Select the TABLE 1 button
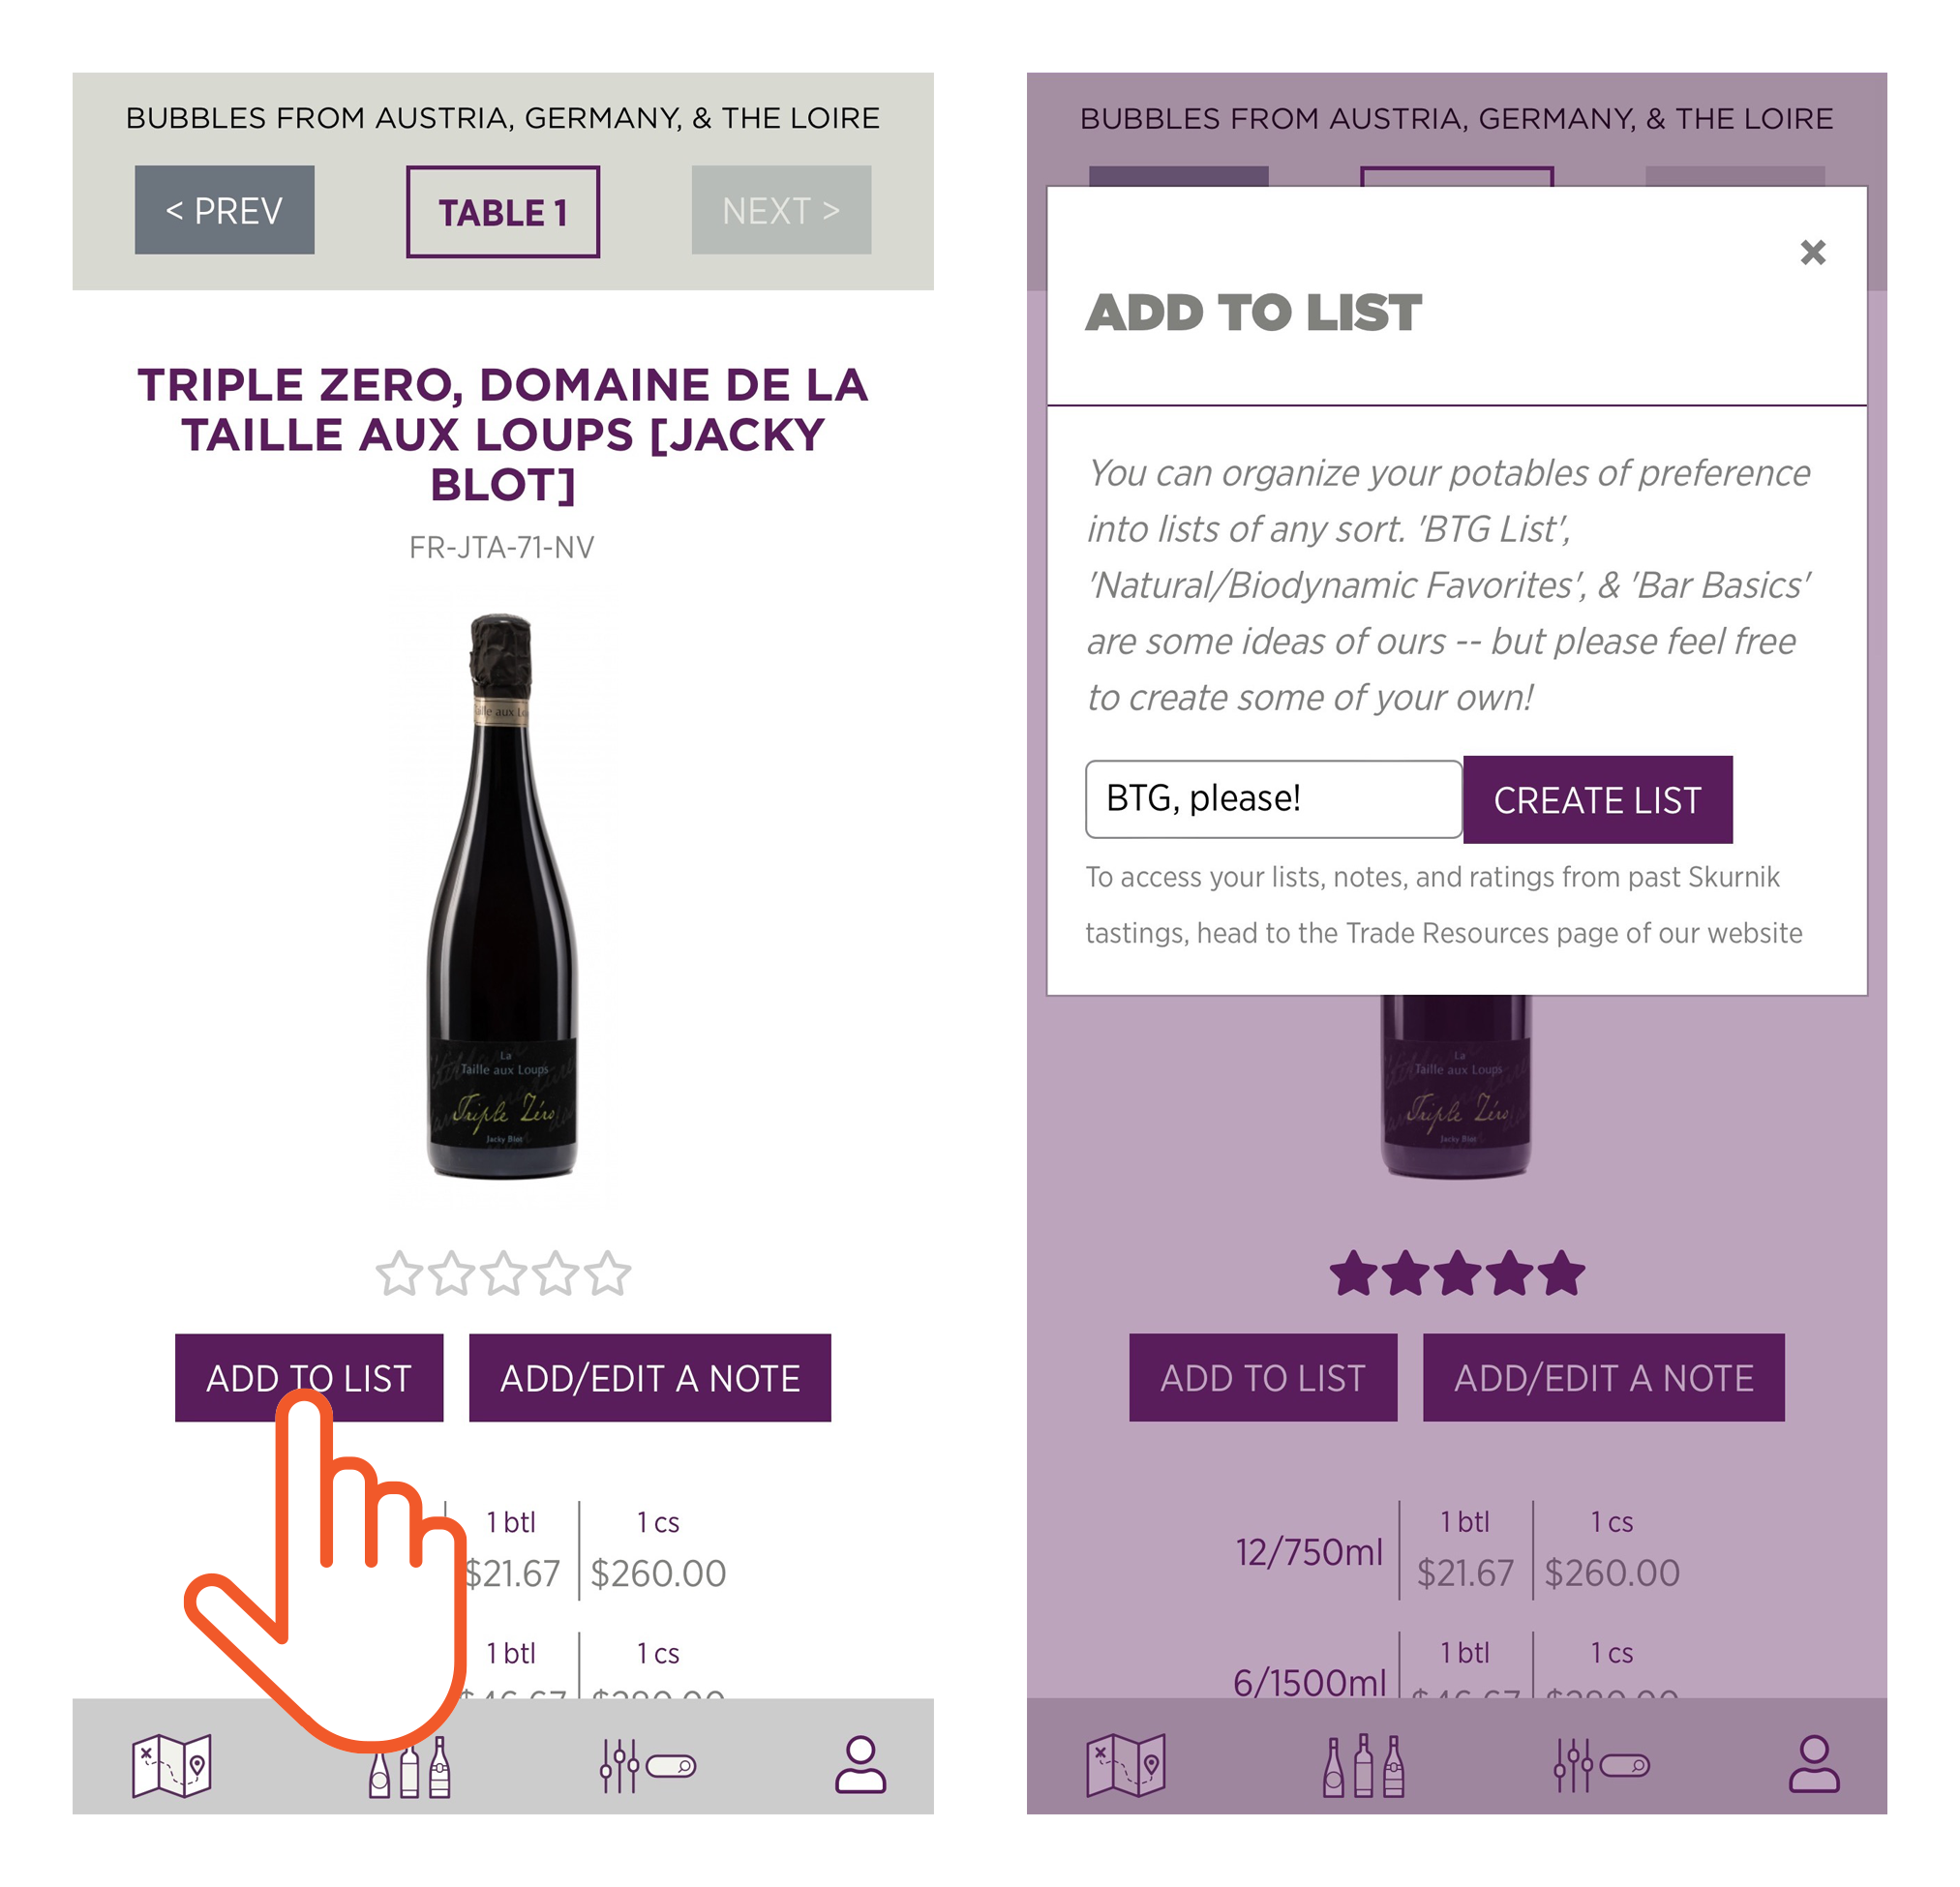Screen dimensions: 1960x1887 coord(503,212)
